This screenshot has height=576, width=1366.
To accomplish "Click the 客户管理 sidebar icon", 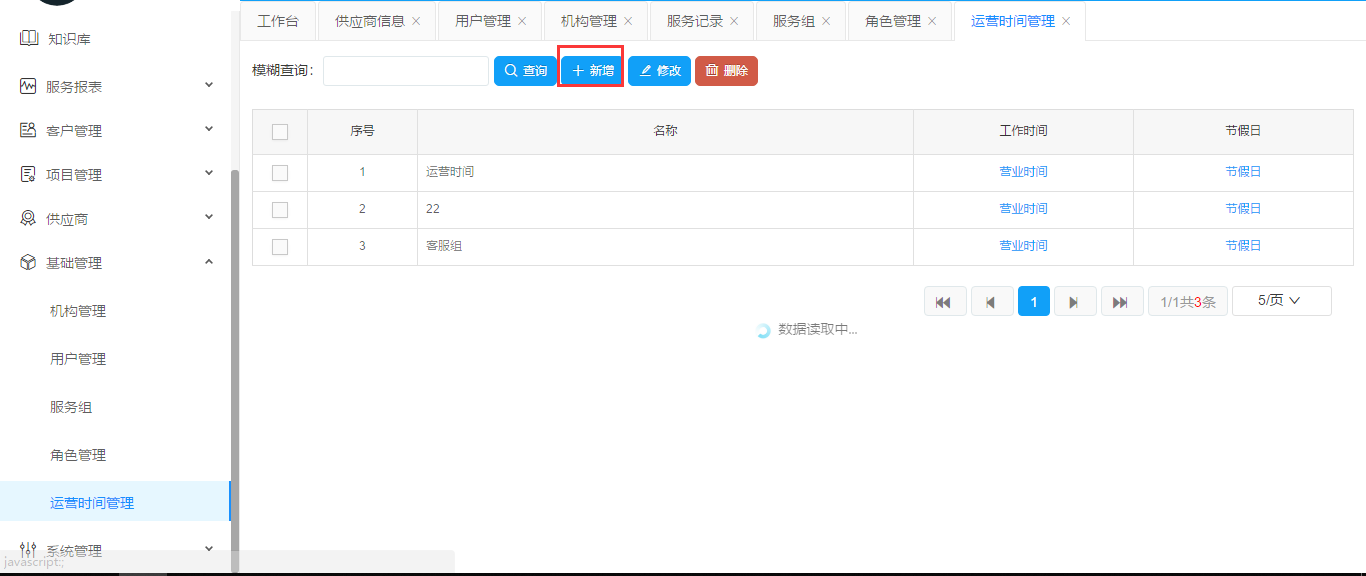I will pos(28,131).
